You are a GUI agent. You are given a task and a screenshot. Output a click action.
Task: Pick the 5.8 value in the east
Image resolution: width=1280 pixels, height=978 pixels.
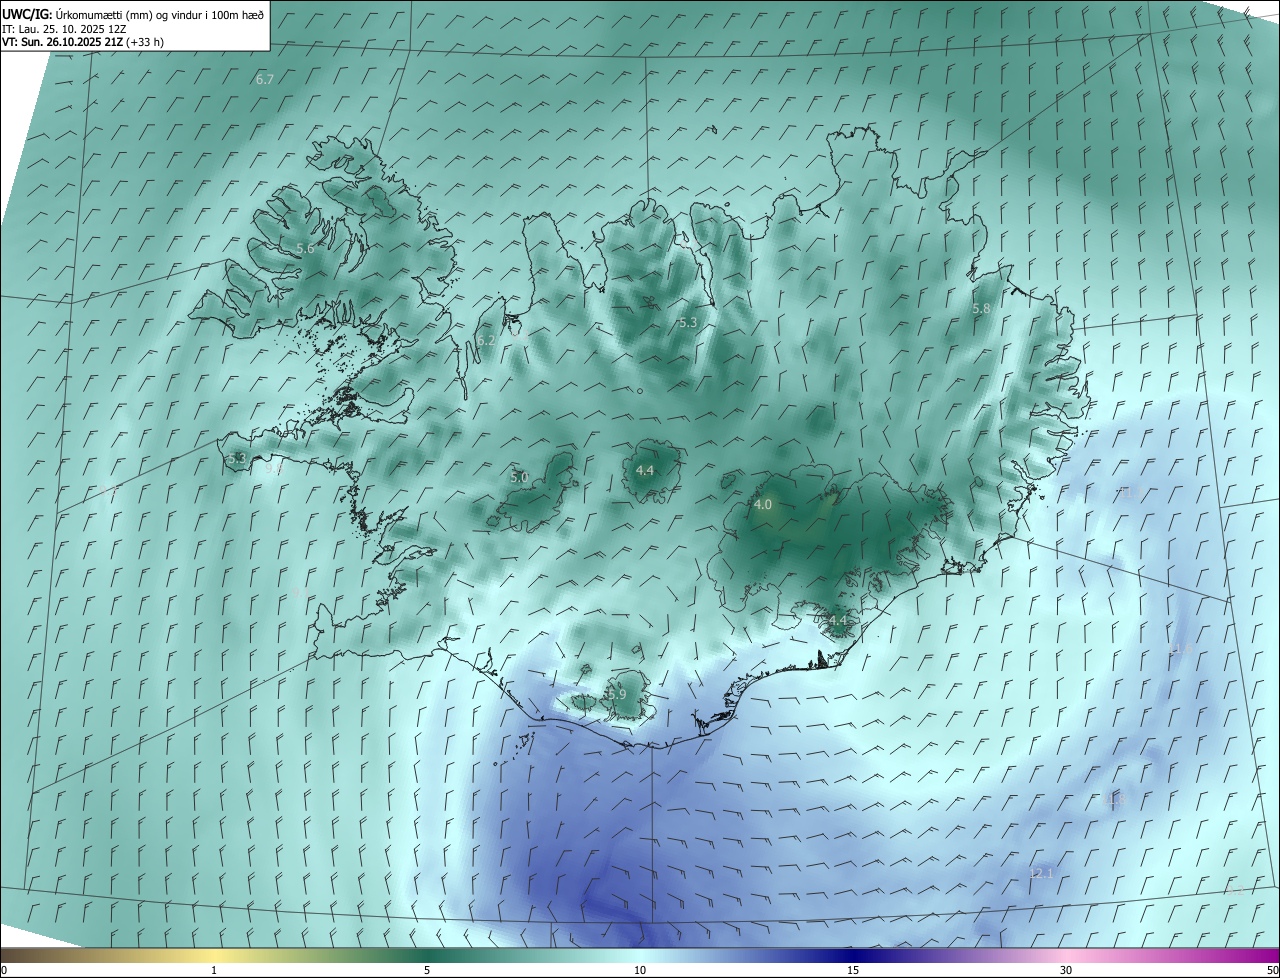click(981, 309)
